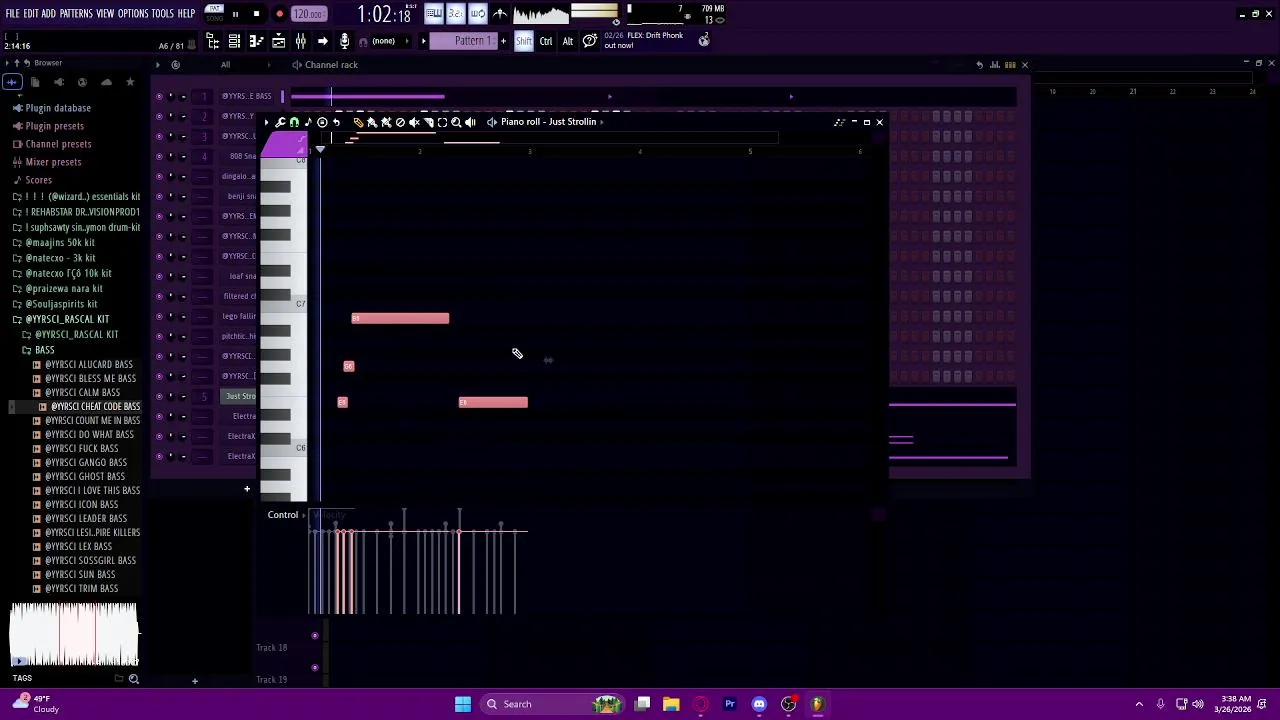Click the Just Stro channel button
The height and width of the screenshot is (720, 1280).
pos(239,396)
